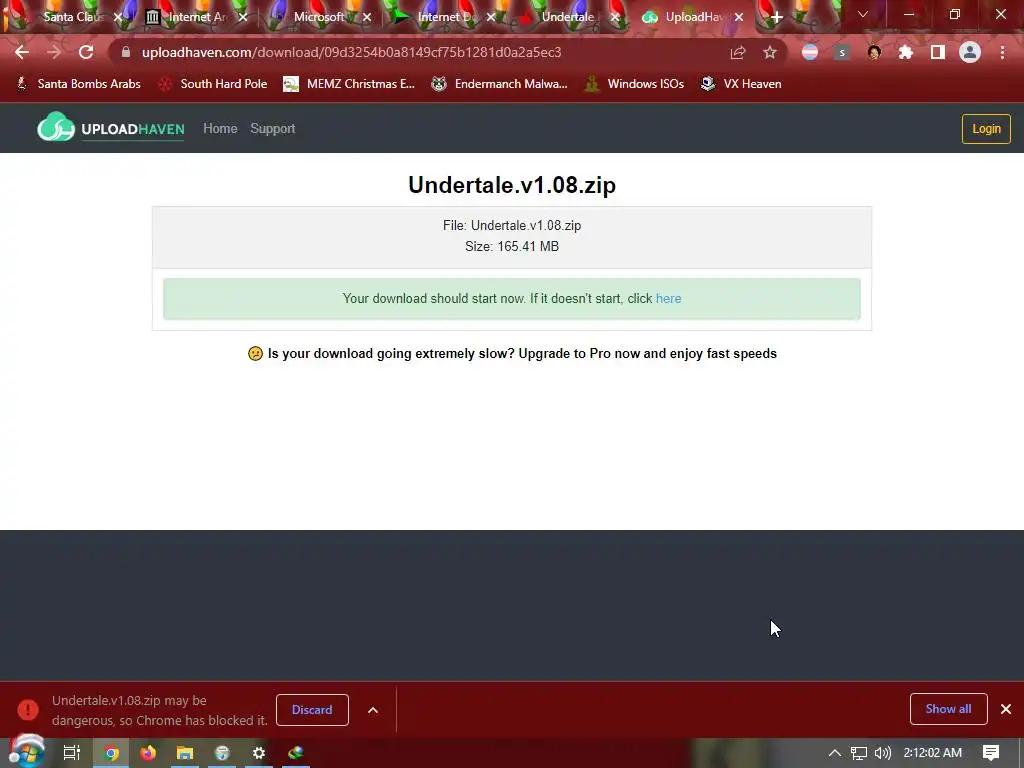
Task: Open Task View on the taskbar
Action: point(72,753)
